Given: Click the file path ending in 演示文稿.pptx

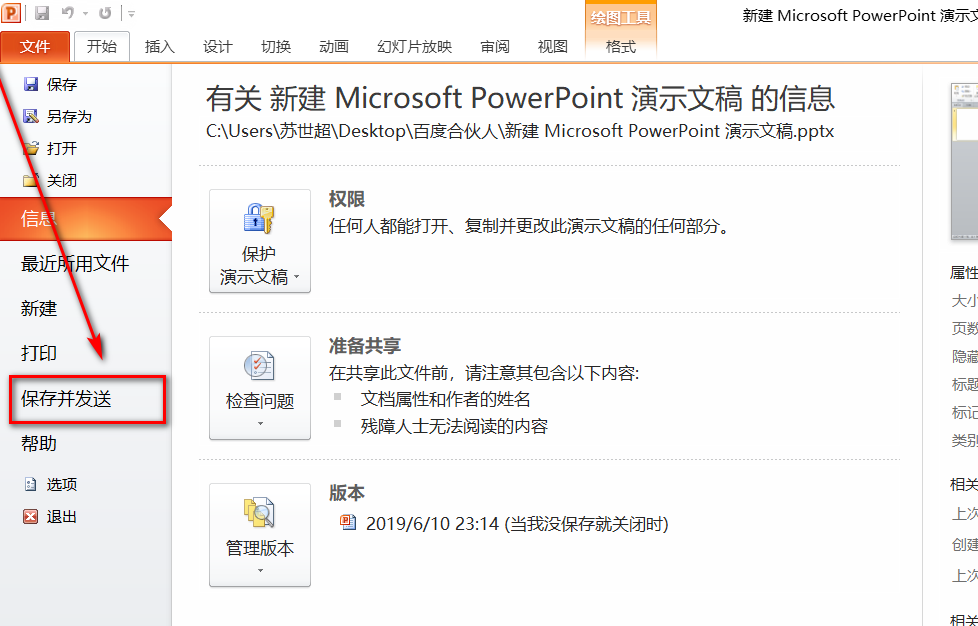Looking at the screenshot, I should tap(520, 132).
